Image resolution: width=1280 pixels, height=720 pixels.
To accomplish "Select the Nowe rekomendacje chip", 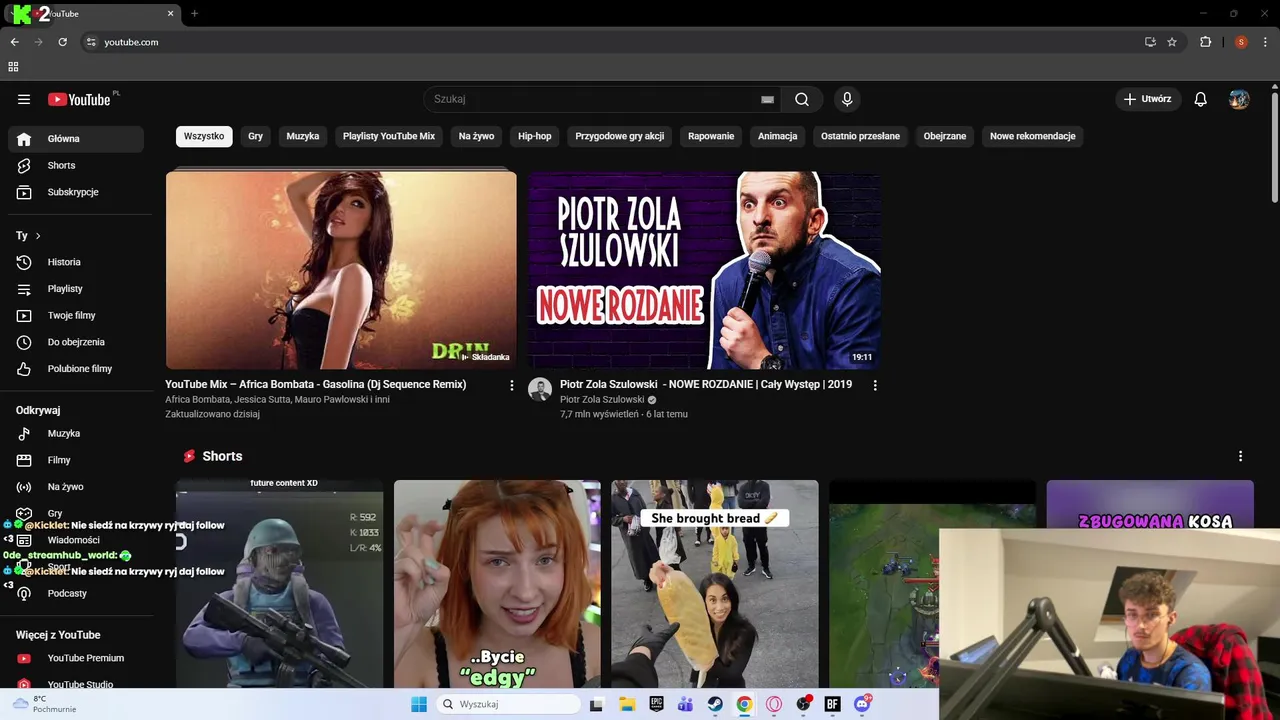I will coord(1033,136).
